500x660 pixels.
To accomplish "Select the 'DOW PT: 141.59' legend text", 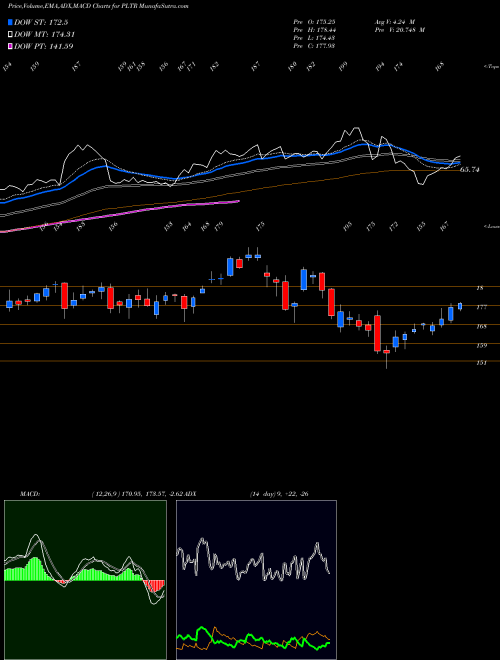I will click(44, 46).
